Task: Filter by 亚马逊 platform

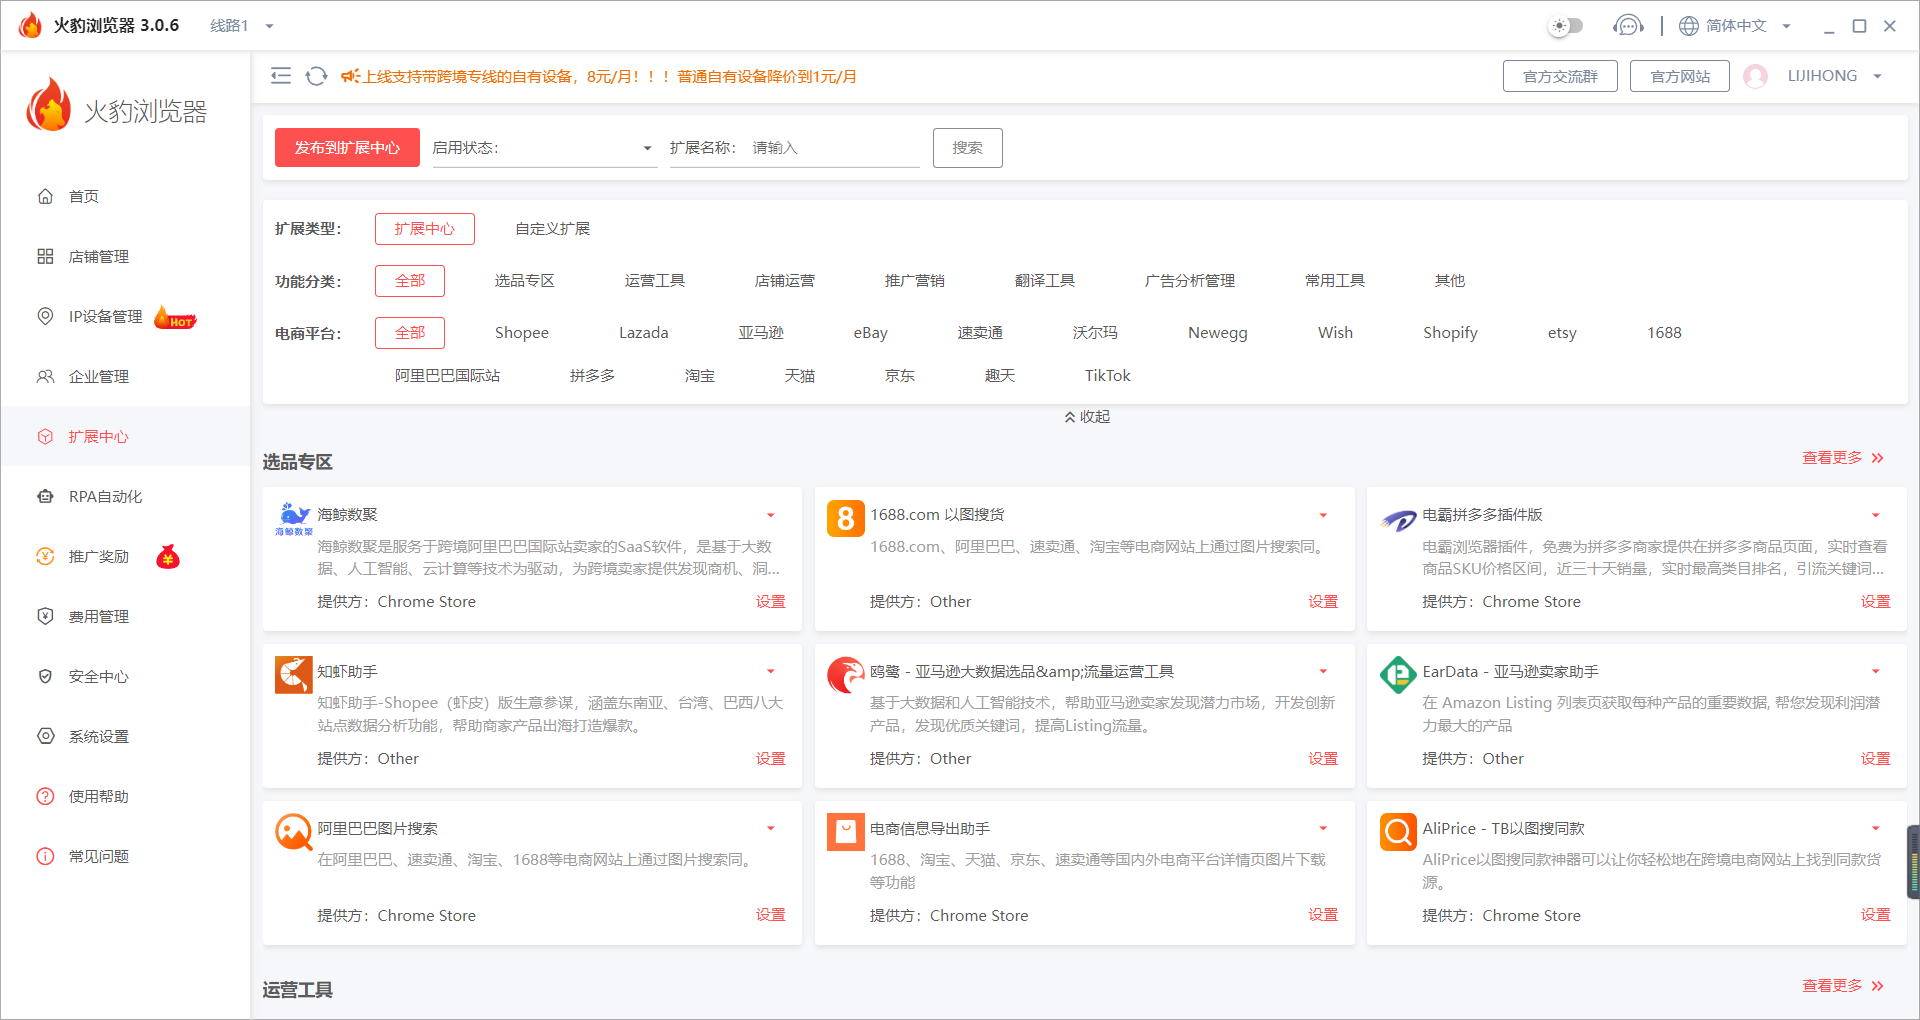Action: [x=761, y=333]
